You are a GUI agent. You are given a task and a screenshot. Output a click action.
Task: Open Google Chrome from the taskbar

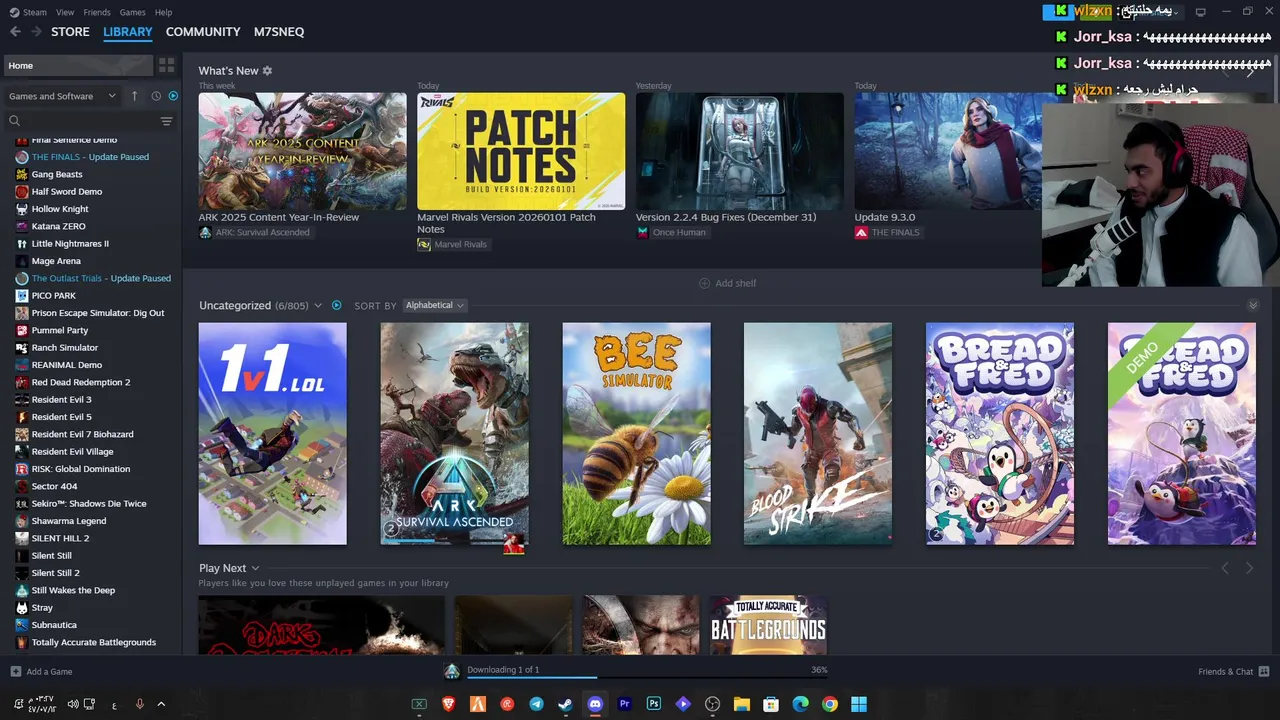click(830, 704)
